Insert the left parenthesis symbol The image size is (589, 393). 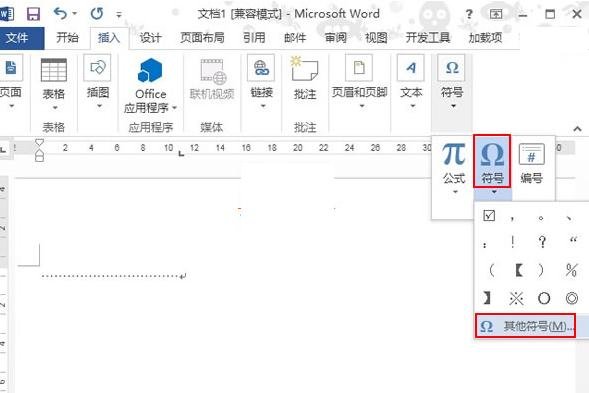492,270
